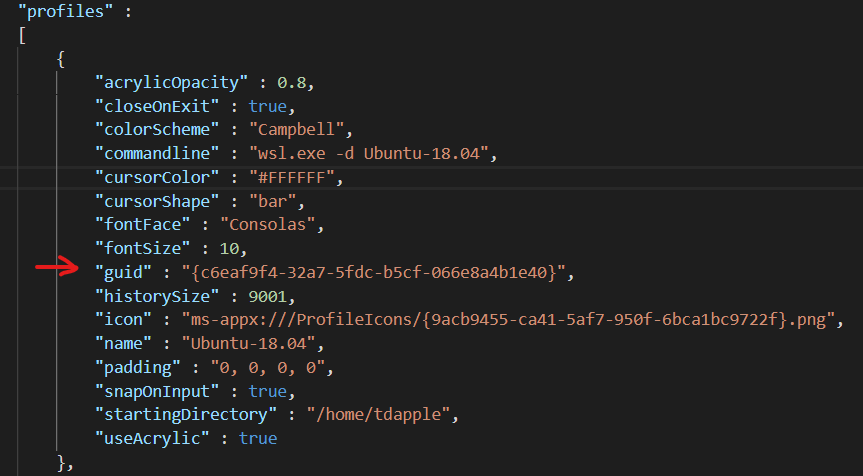The width and height of the screenshot is (863, 476).
Task: Click the "profiles" key at top
Action: click(x=61, y=12)
